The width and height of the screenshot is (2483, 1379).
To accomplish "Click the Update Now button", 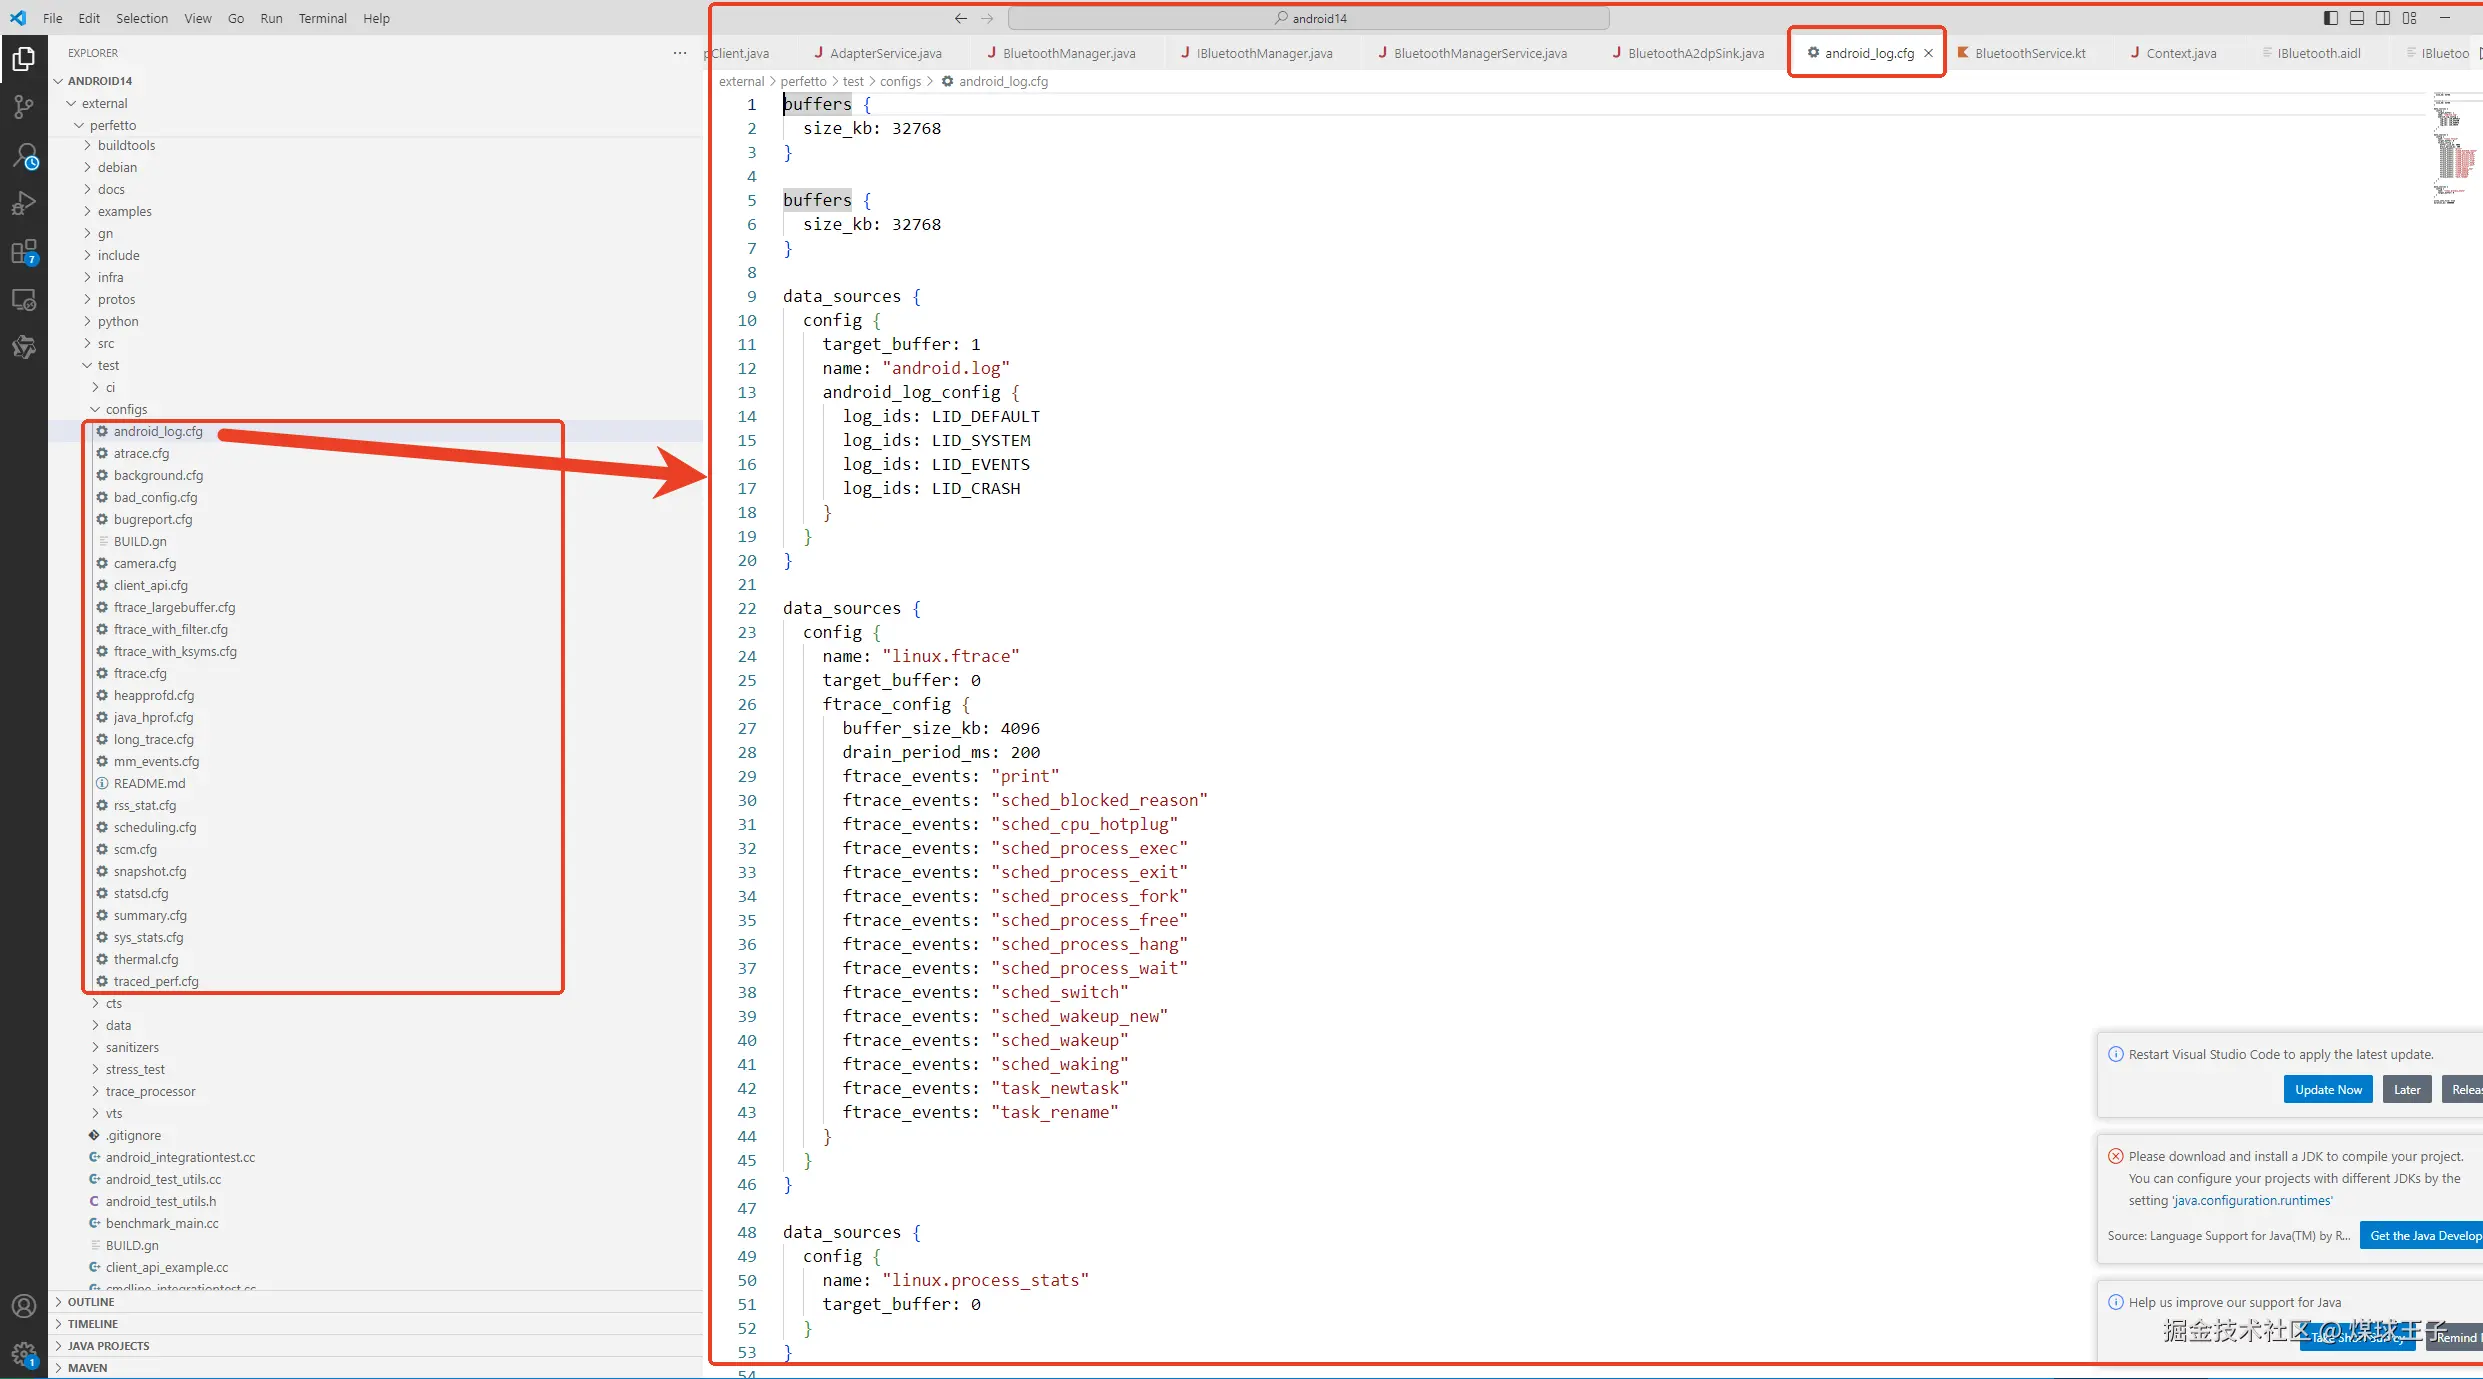I will coord(2327,1090).
